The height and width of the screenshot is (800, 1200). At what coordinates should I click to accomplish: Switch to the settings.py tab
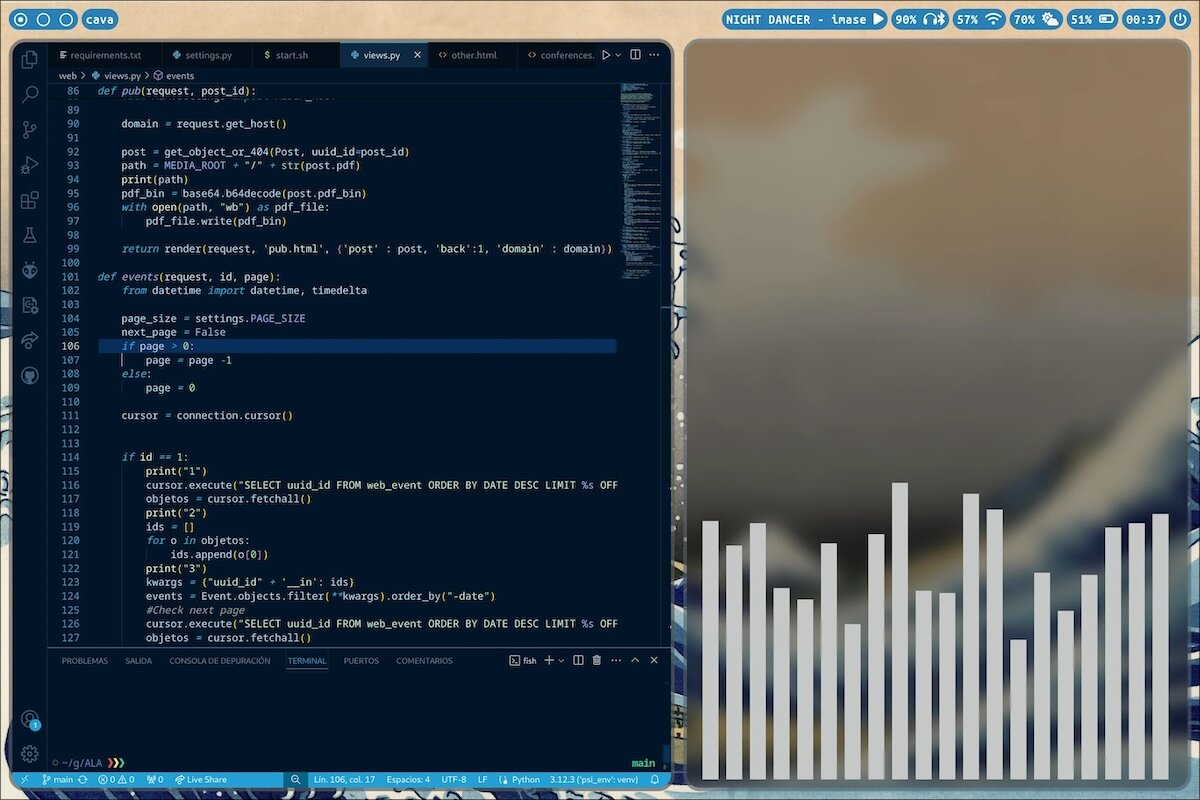click(201, 55)
